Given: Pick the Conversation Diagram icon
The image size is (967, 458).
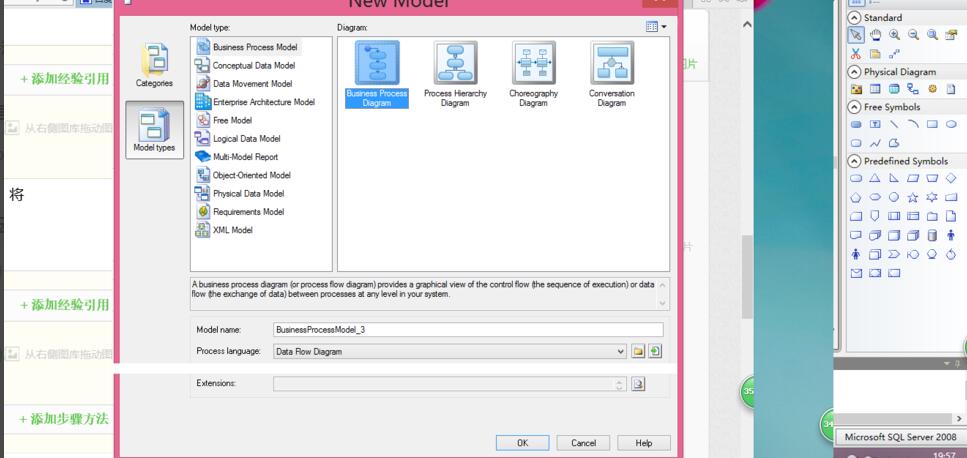Looking at the screenshot, I should (611, 64).
